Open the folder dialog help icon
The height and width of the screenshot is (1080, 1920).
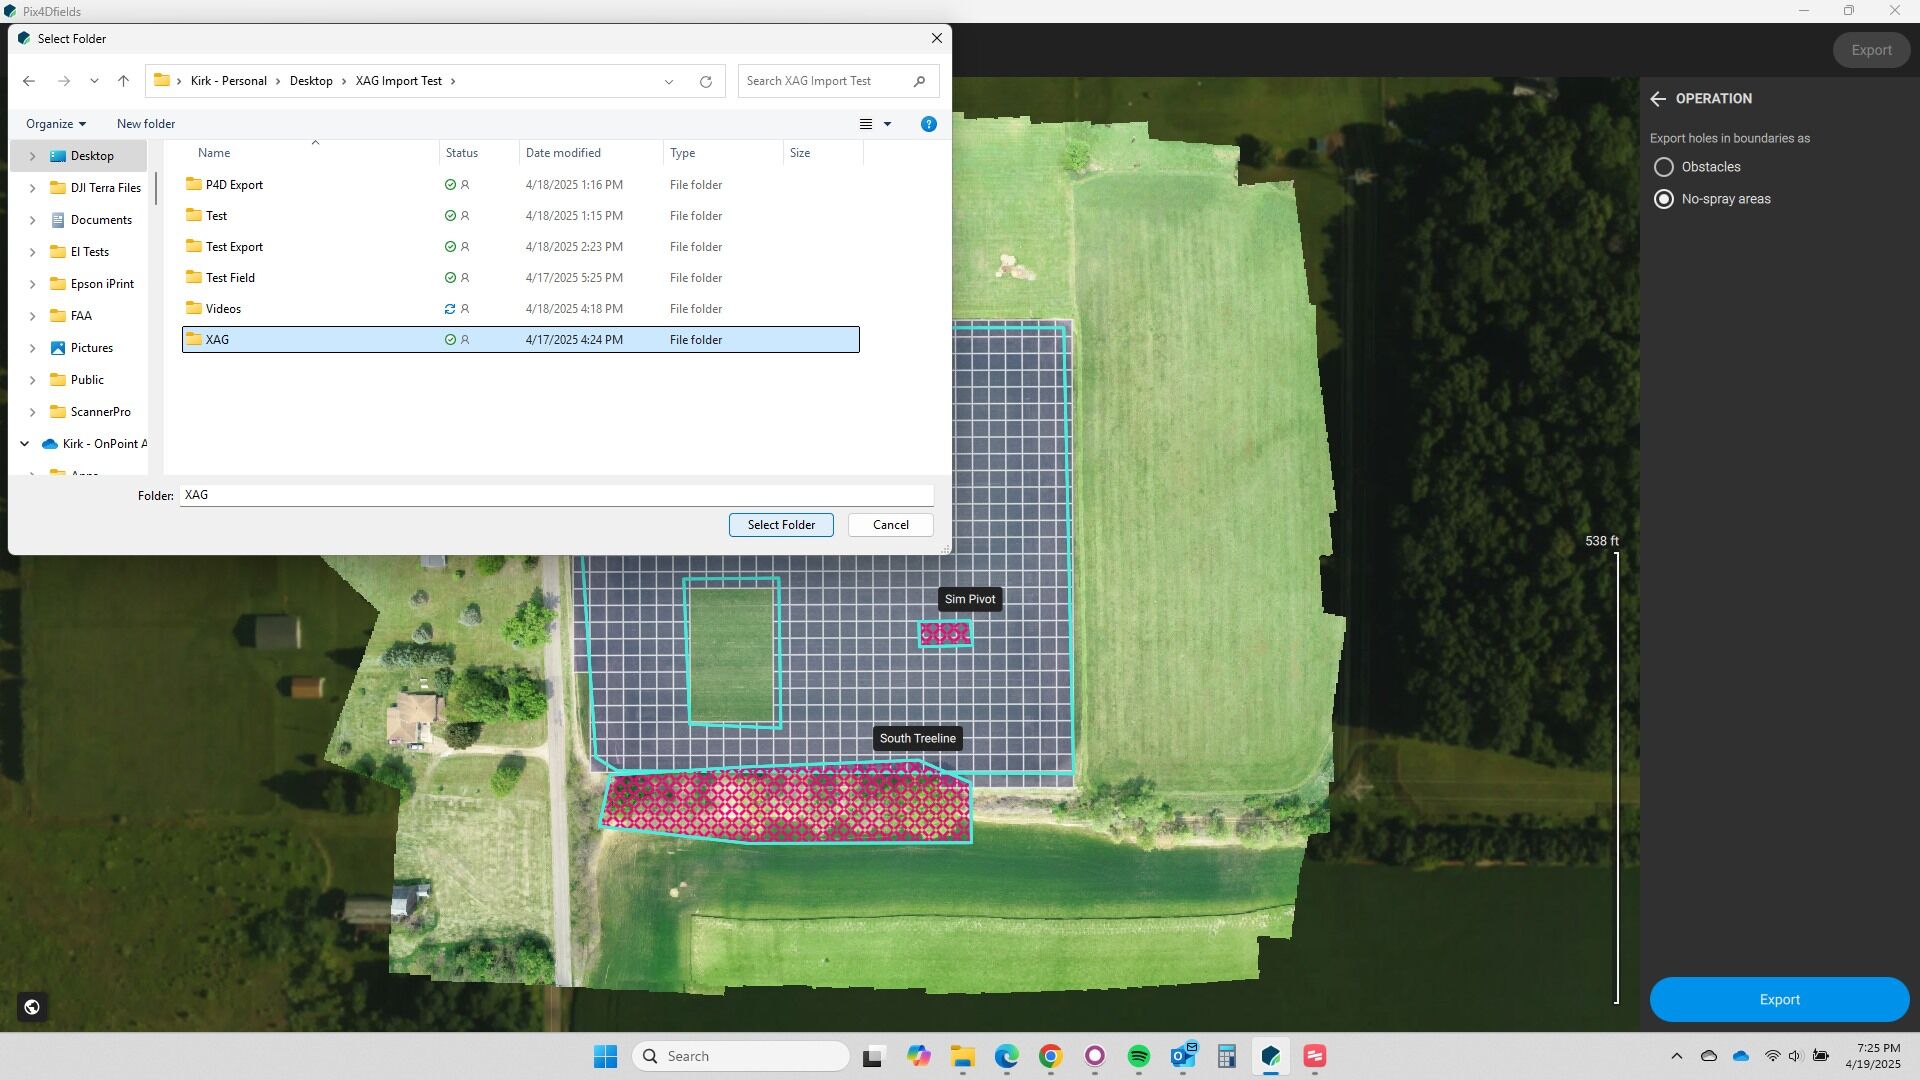point(928,124)
